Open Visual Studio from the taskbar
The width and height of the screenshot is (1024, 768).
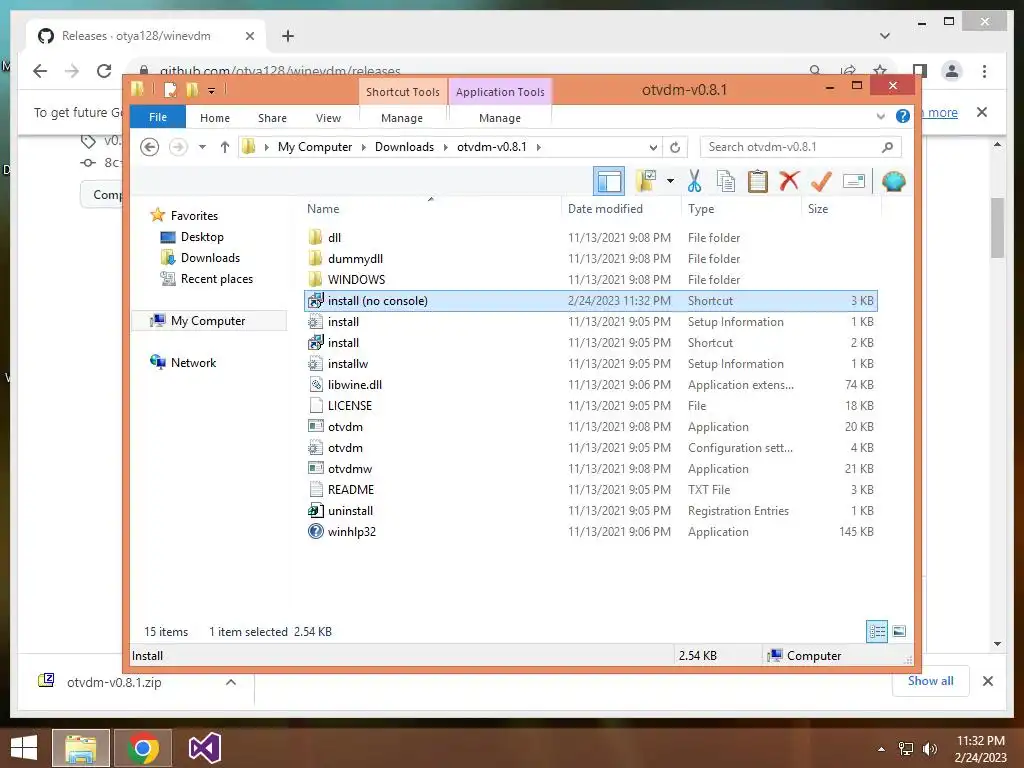(204, 748)
